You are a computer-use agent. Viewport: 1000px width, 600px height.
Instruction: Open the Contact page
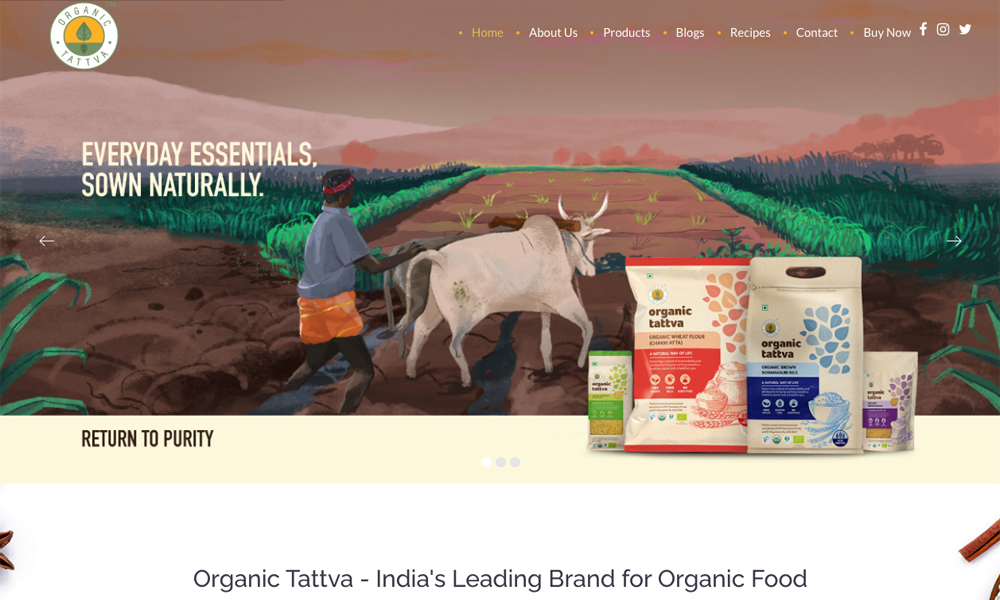pyautogui.click(x=816, y=33)
